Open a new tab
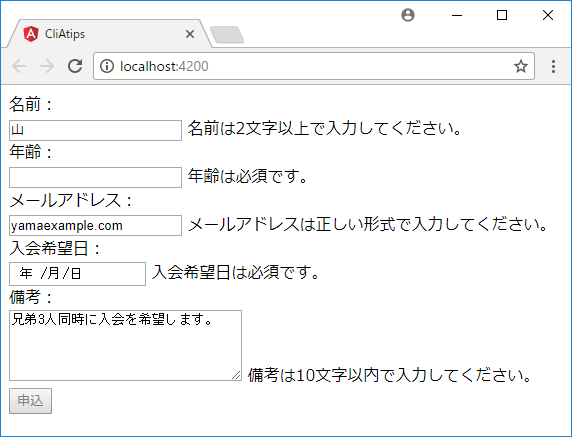Image resolution: width=572 pixels, height=437 pixels. 227,35
